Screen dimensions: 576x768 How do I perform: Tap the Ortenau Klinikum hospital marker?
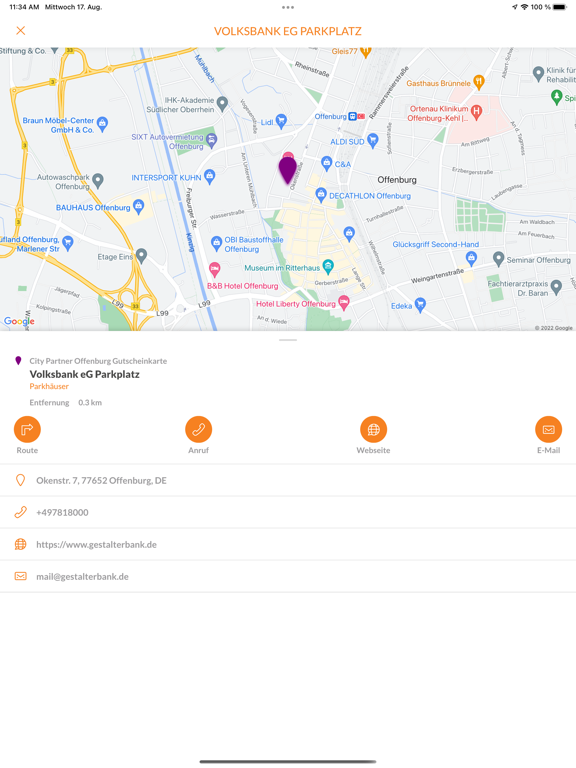[476, 113]
